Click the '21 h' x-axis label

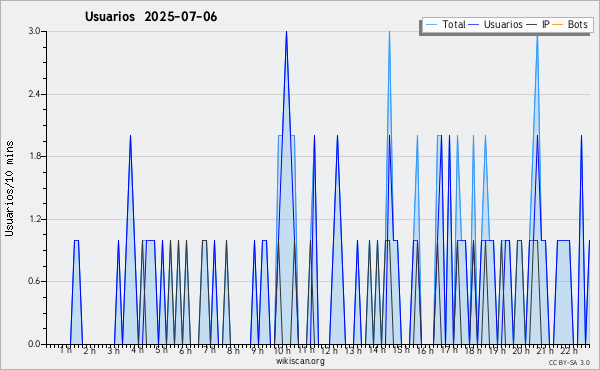545,350
